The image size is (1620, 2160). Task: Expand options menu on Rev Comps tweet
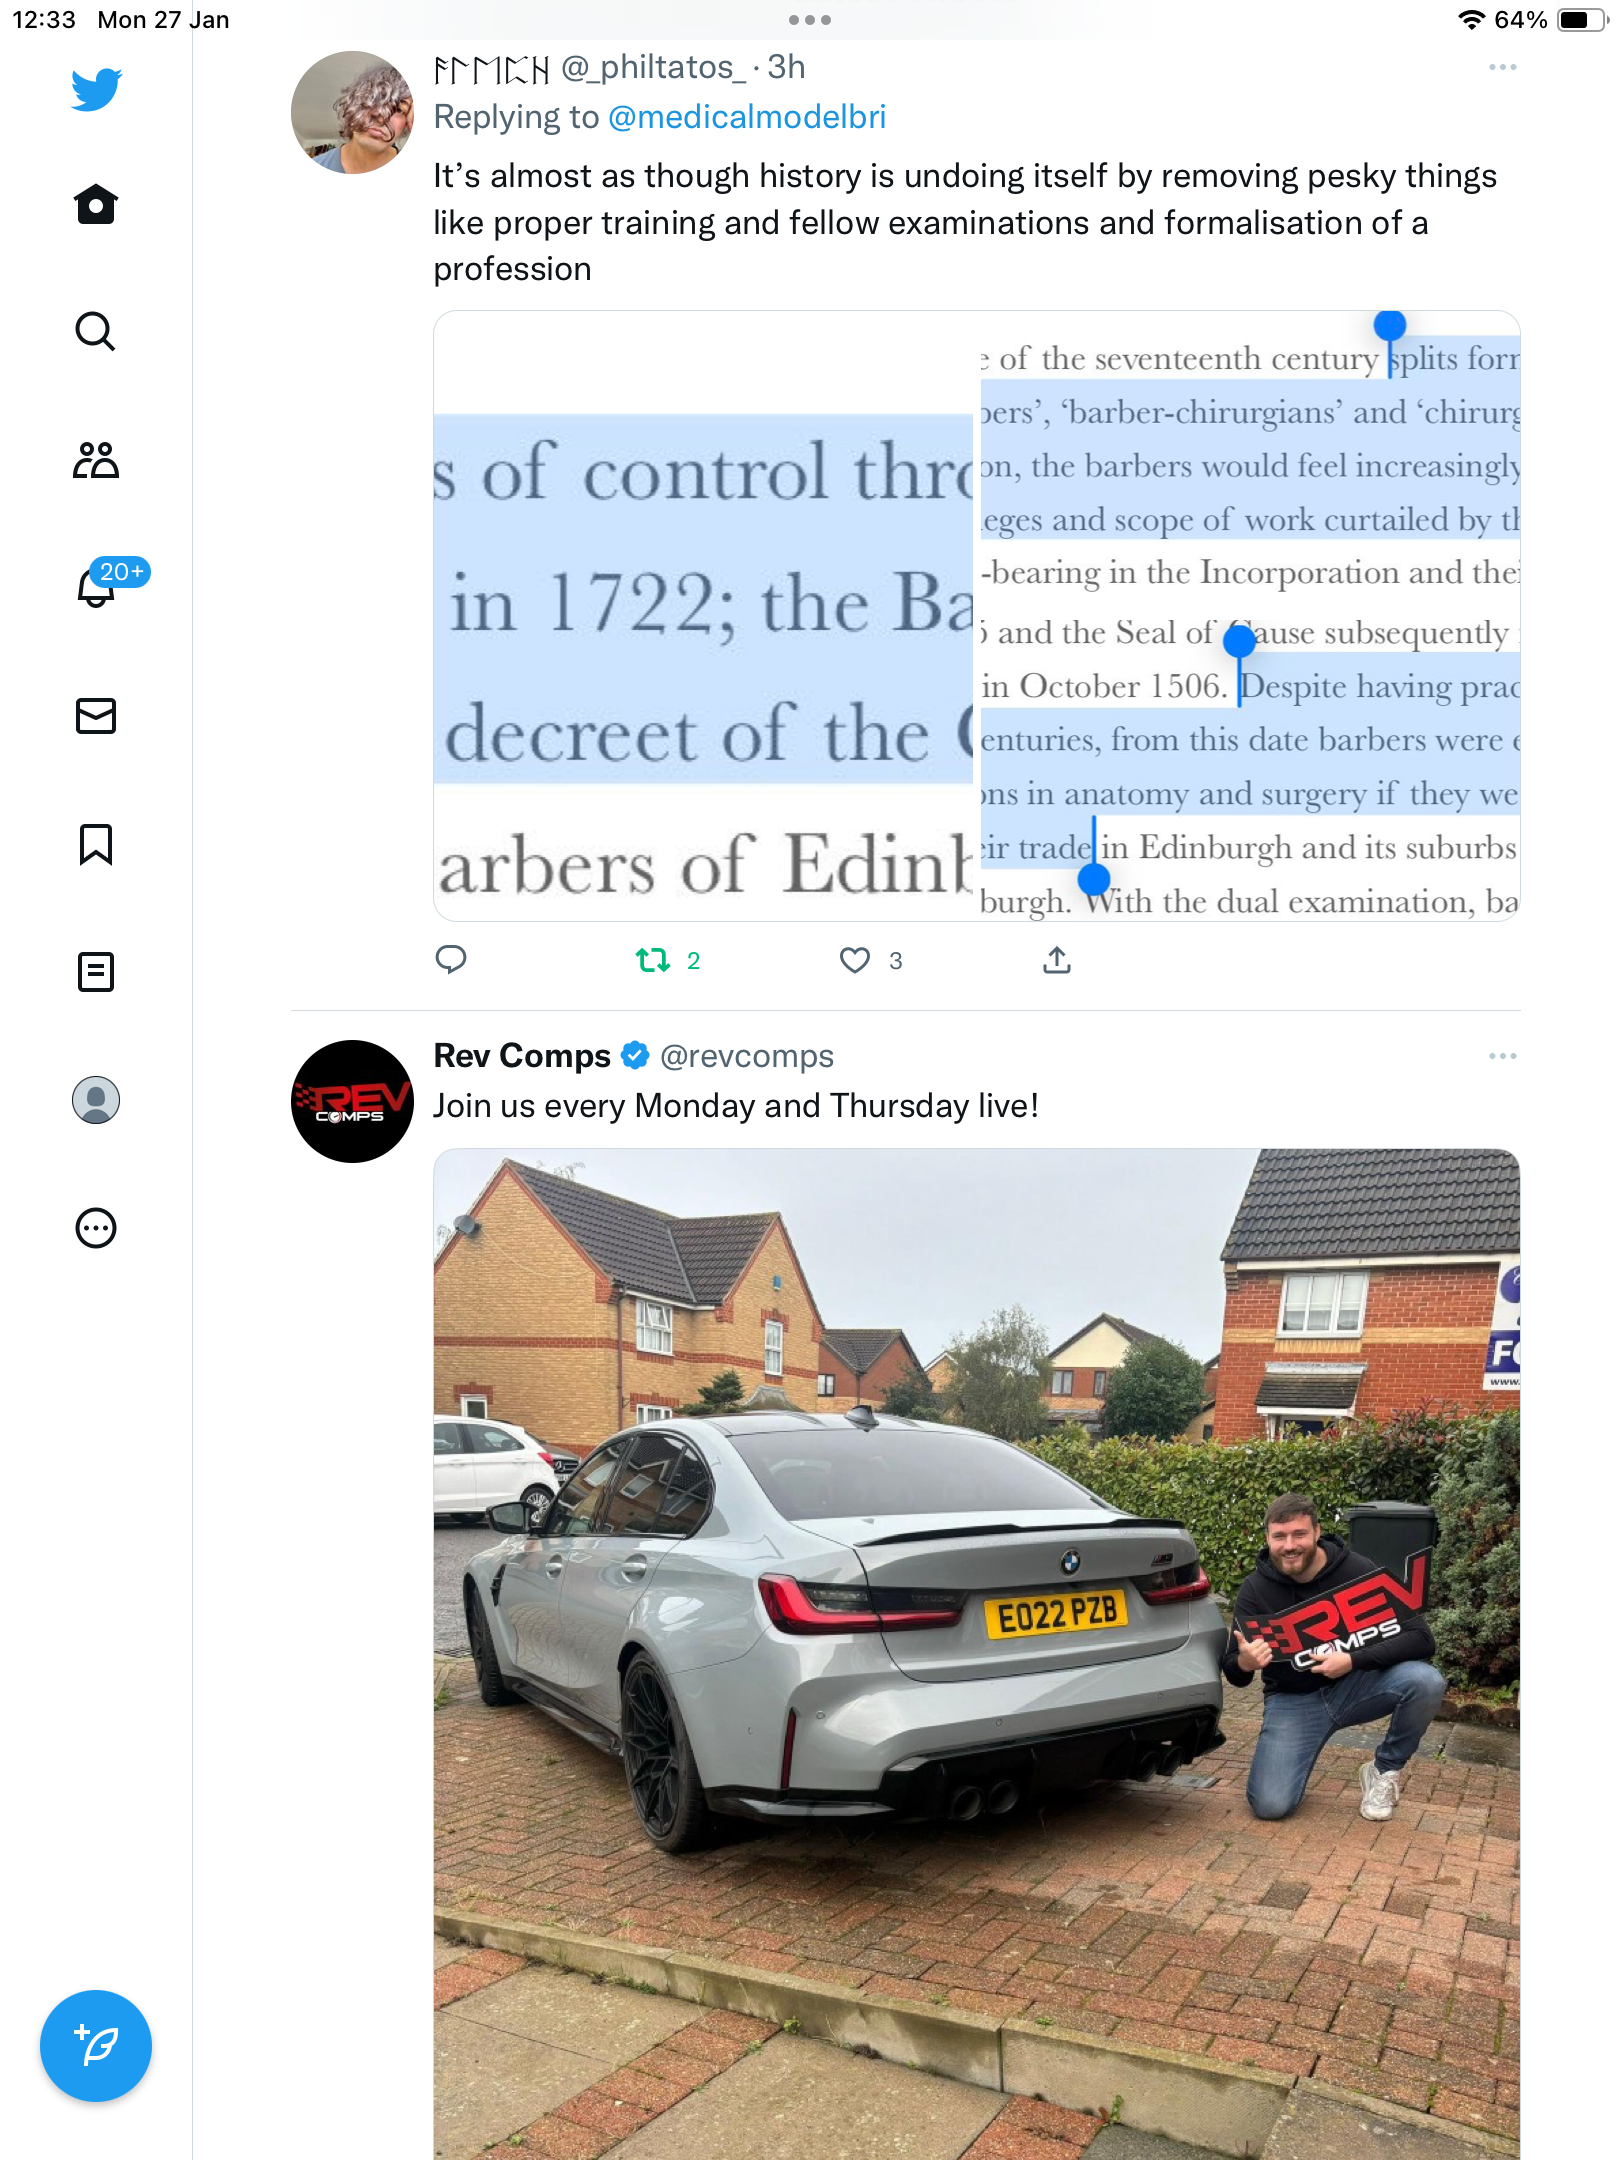1502,1056
